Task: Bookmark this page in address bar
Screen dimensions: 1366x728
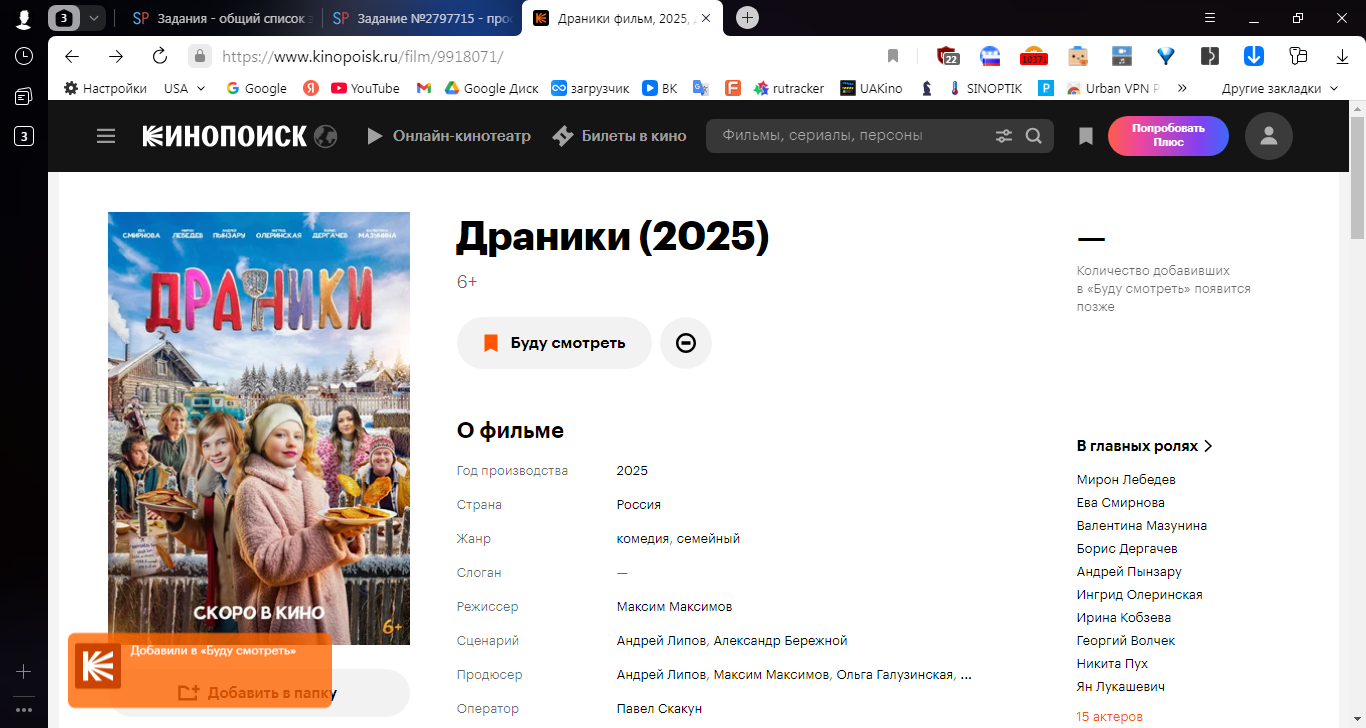Action: point(893,56)
